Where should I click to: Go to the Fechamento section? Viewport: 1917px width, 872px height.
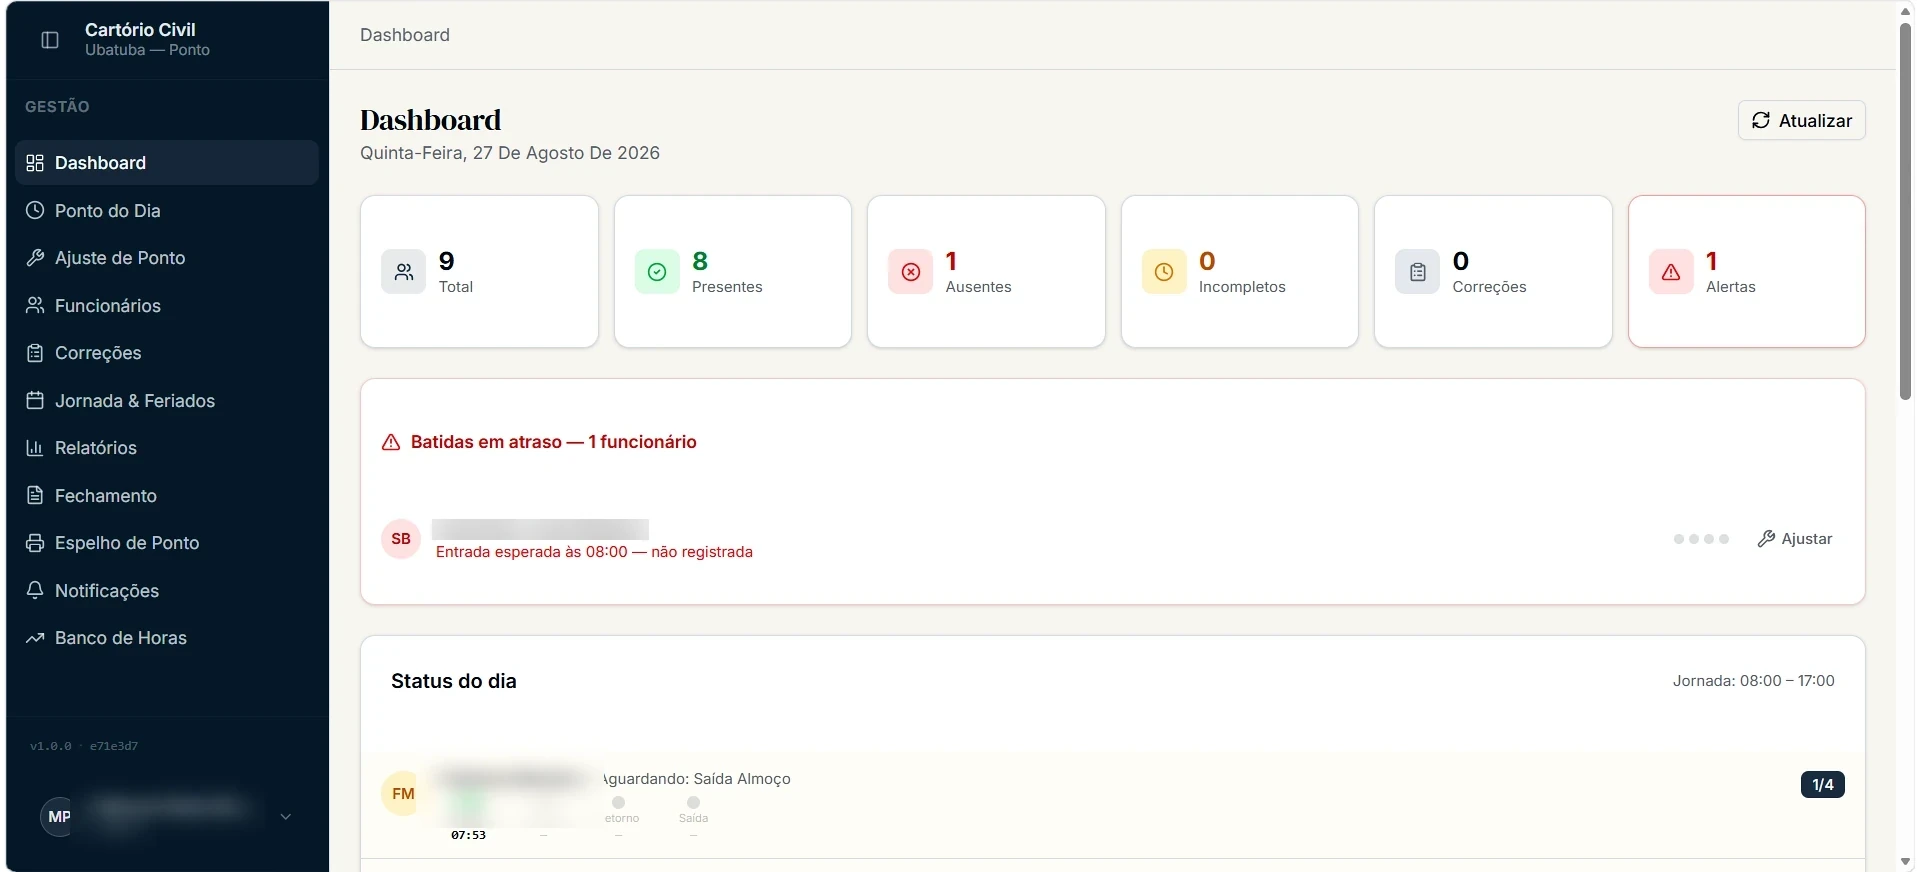tap(167, 496)
